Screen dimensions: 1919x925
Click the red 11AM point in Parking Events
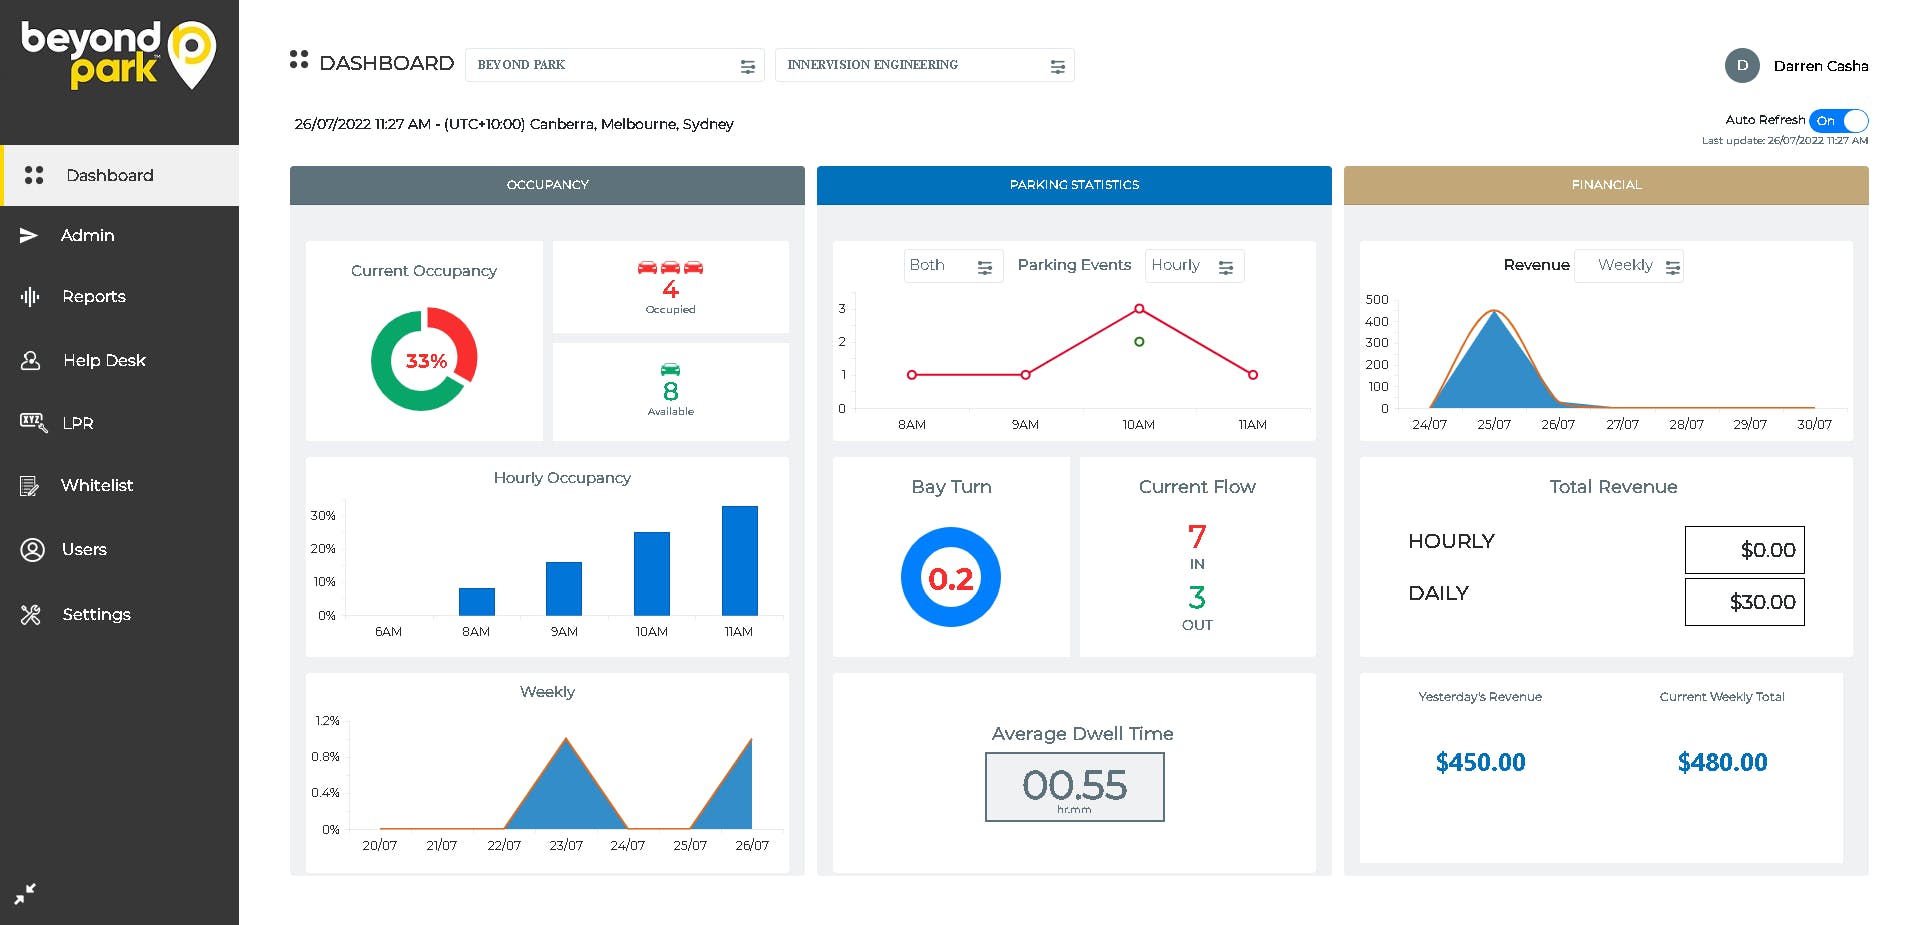tap(1253, 375)
